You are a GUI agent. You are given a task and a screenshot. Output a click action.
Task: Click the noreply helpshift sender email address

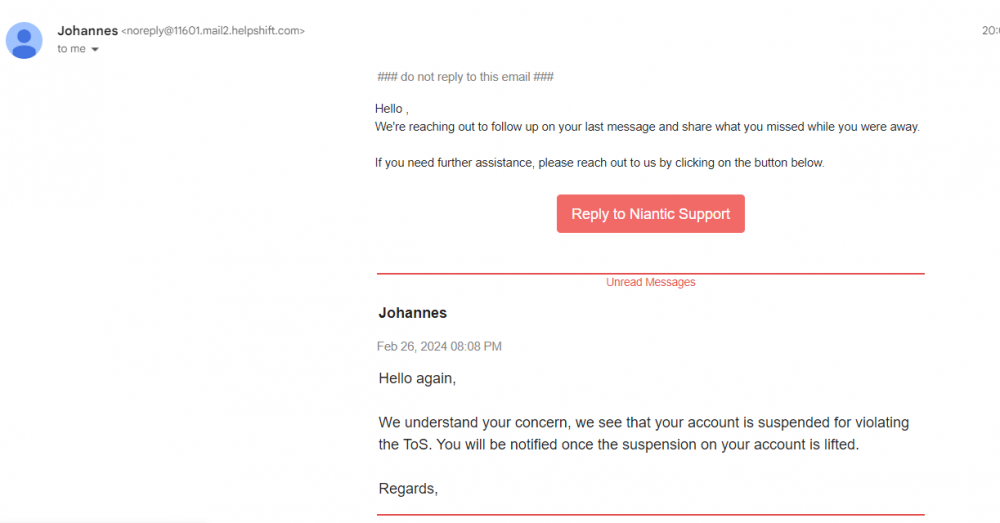click(212, 31)
